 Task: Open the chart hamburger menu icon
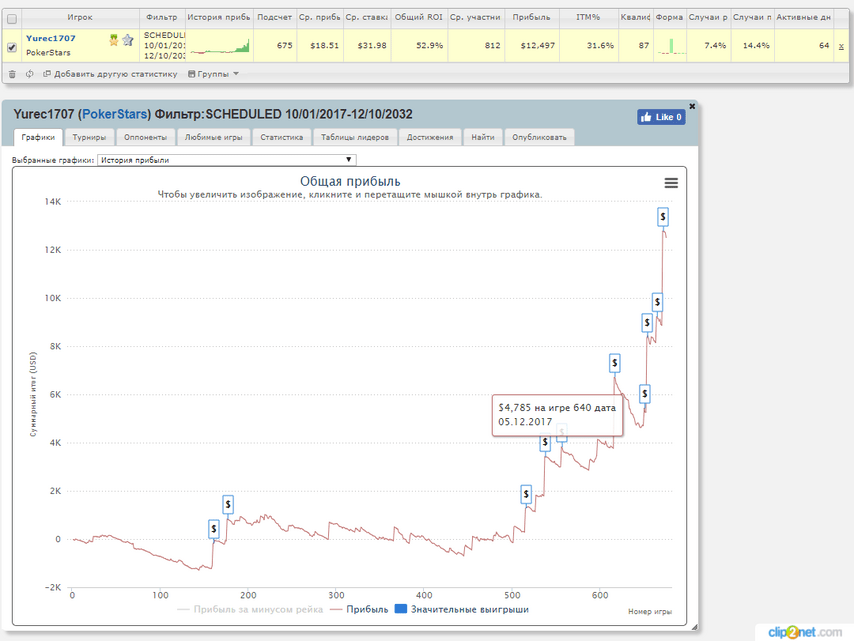pyautogui.click(x=671, y=183)
